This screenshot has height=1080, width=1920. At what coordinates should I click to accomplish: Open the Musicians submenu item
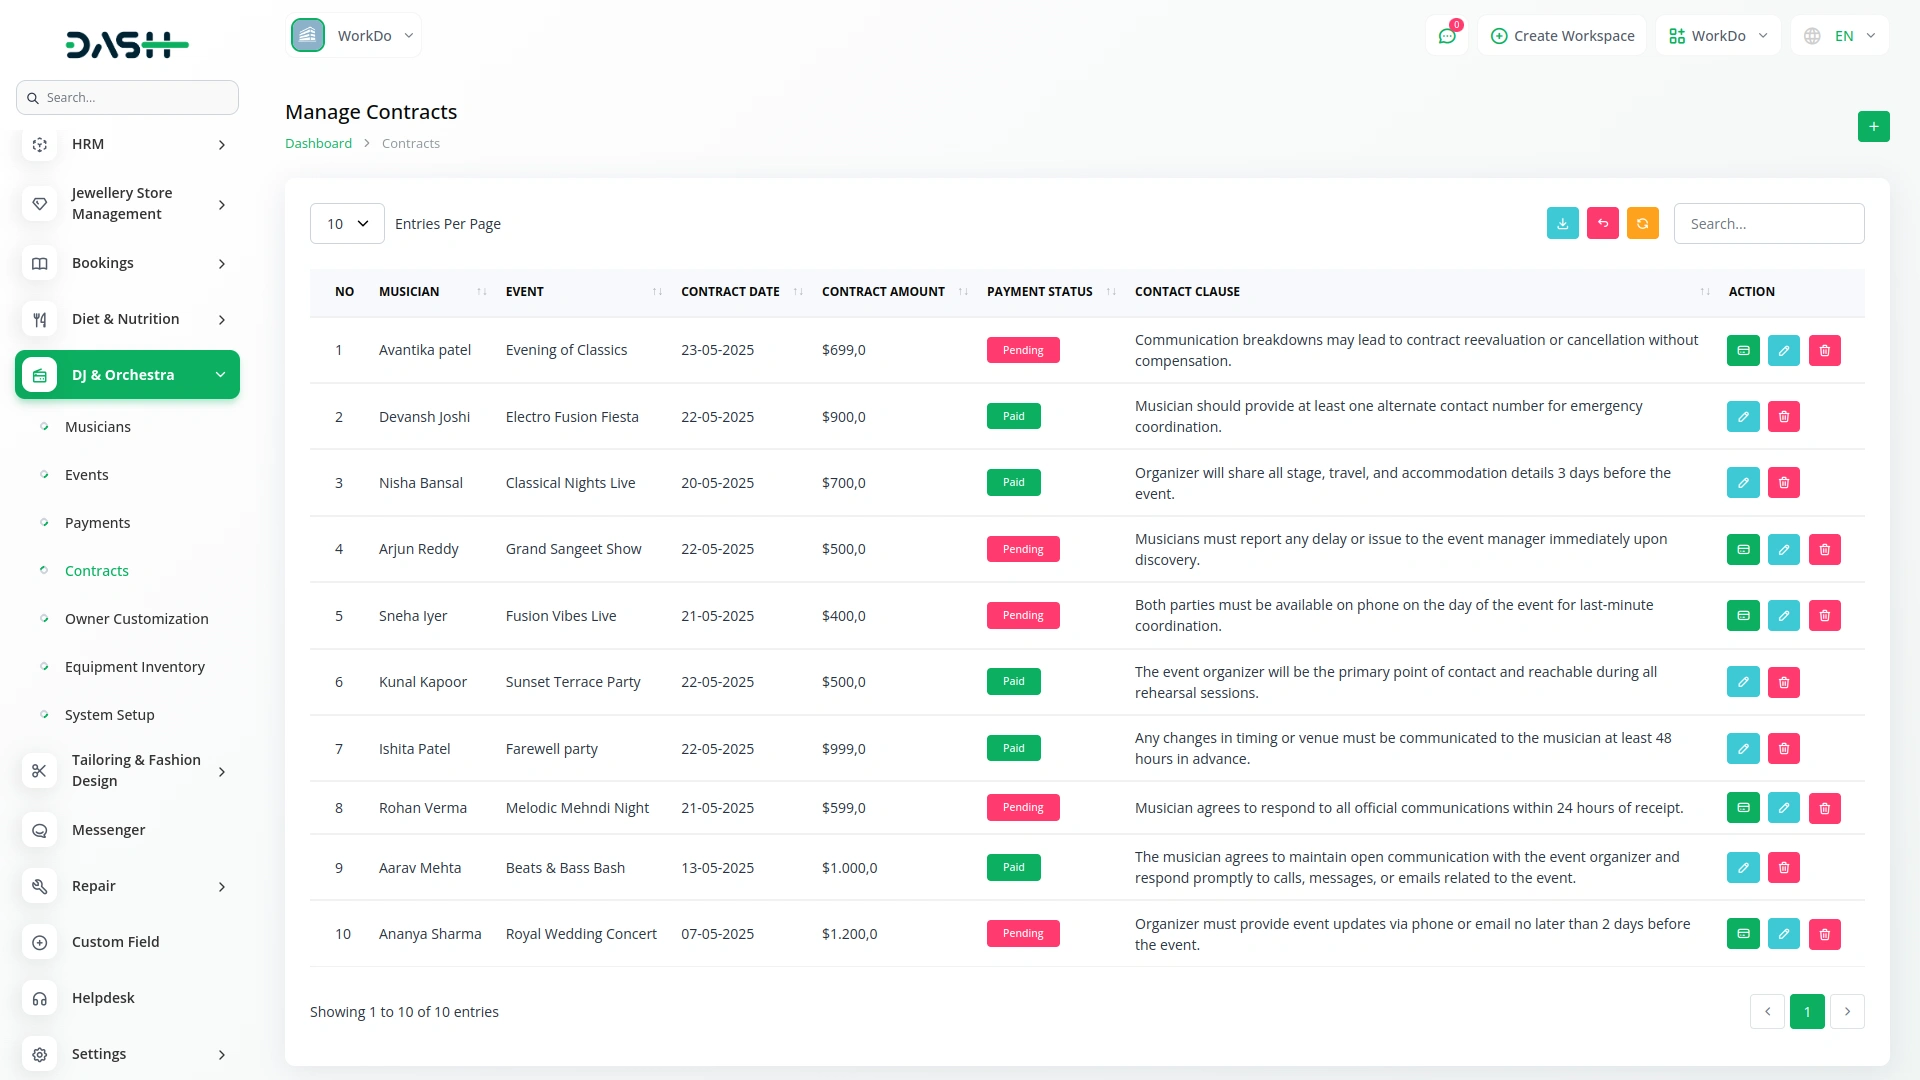[97, 427]
